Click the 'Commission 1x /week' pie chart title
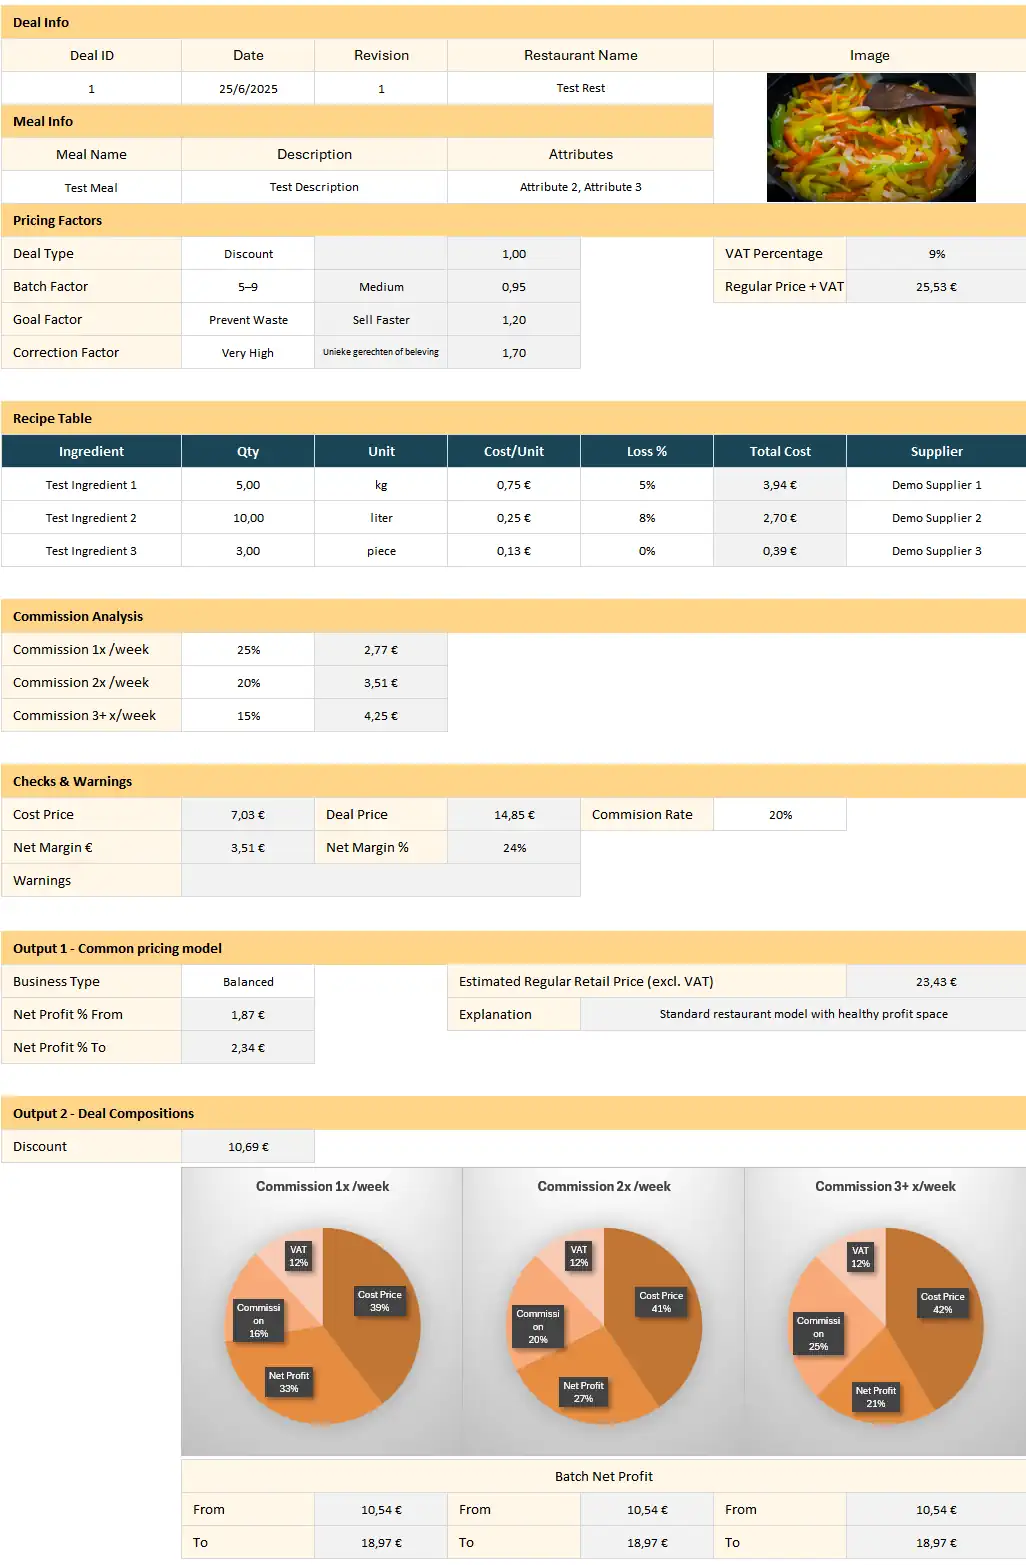Viewport: 1026px width, 1565px height. [x=322, y=1186]
